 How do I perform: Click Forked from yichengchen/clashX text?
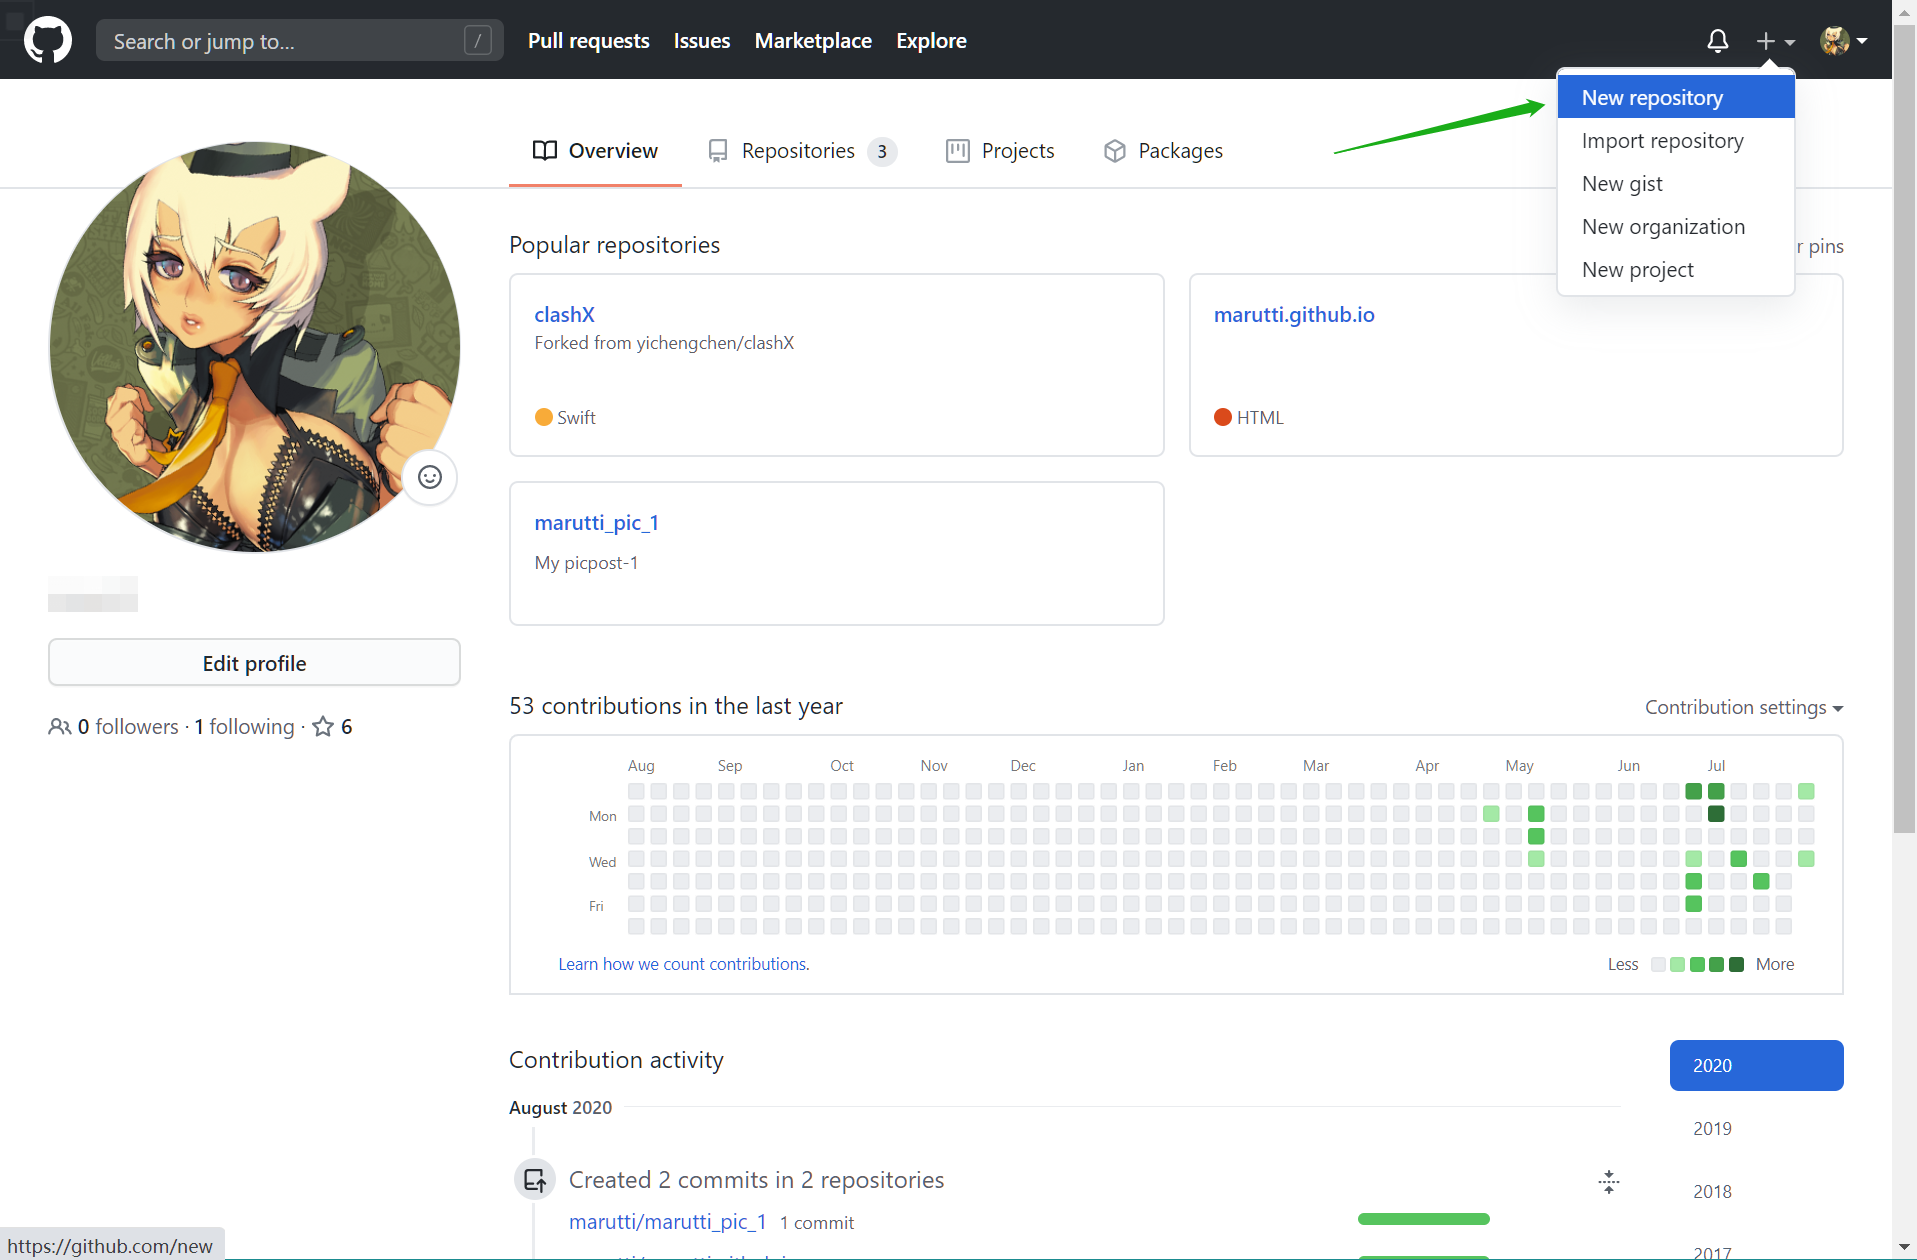pyautogui.click(x=664, y=343)
